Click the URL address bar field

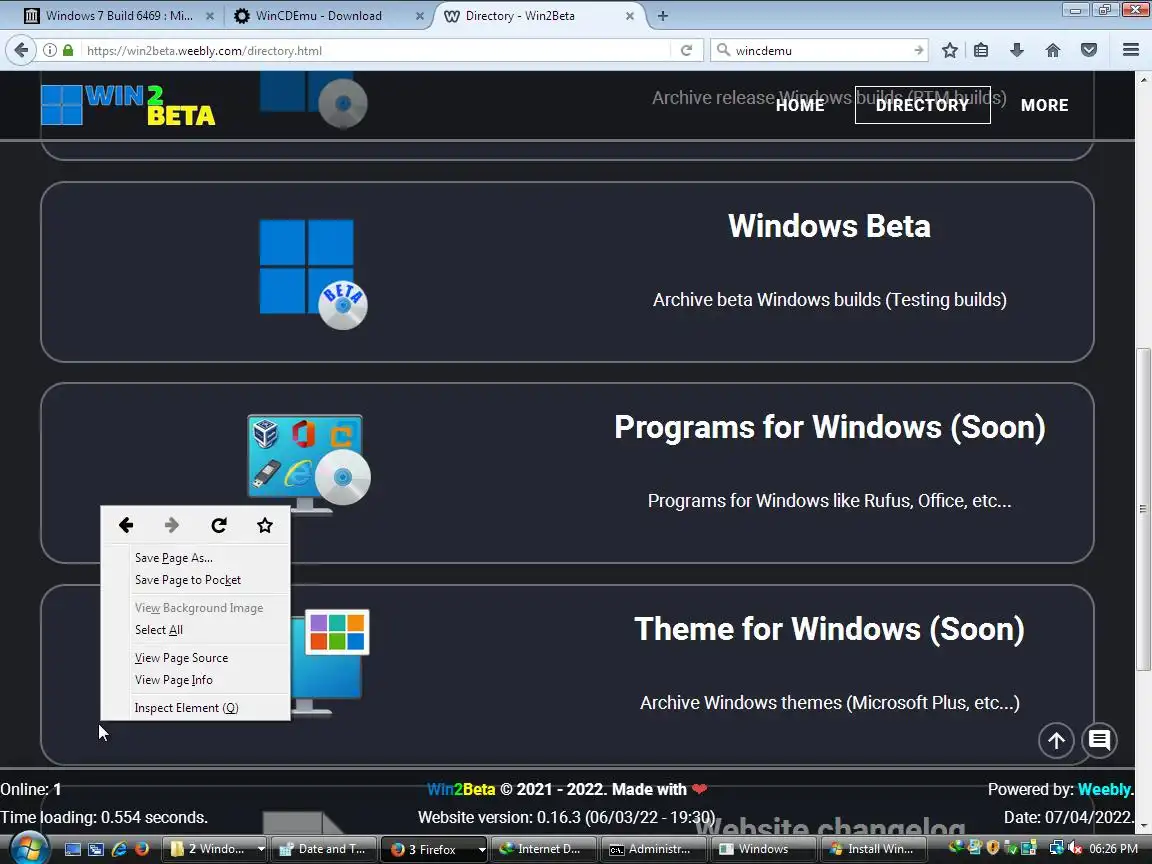click(375, 51)
